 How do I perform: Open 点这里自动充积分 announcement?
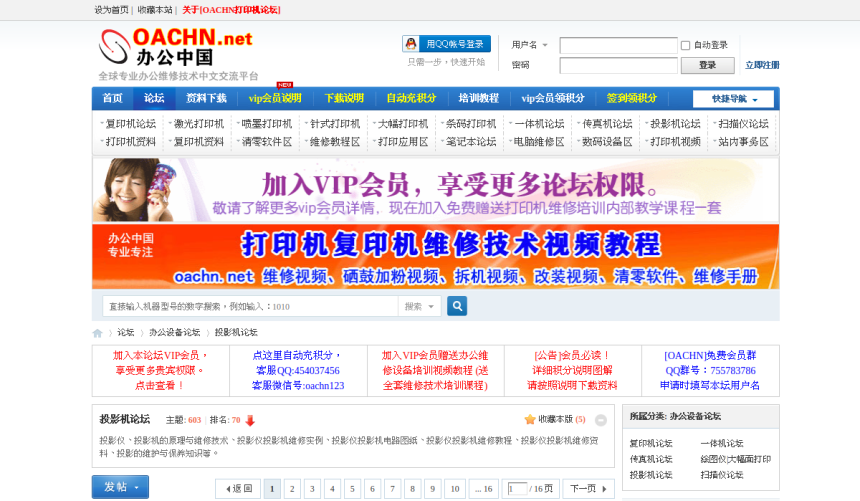pyautogui.click(x=298, y=370)
